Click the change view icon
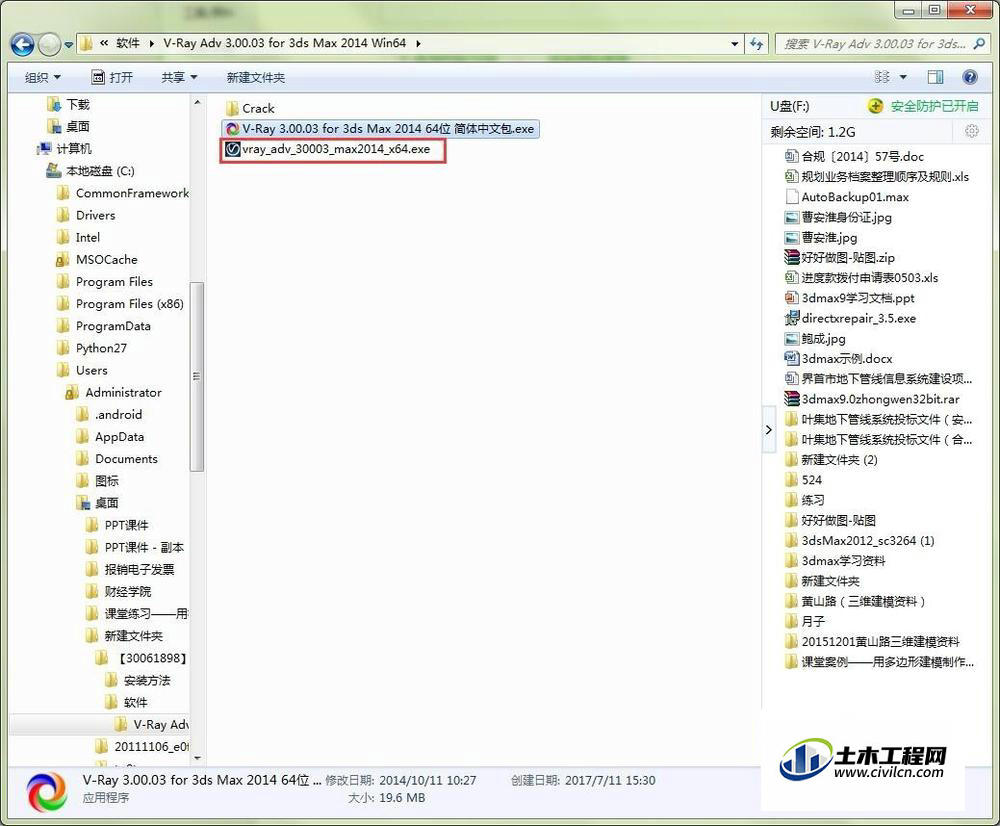The width and height of the screenshot is (1000, 826). [882, 77]
